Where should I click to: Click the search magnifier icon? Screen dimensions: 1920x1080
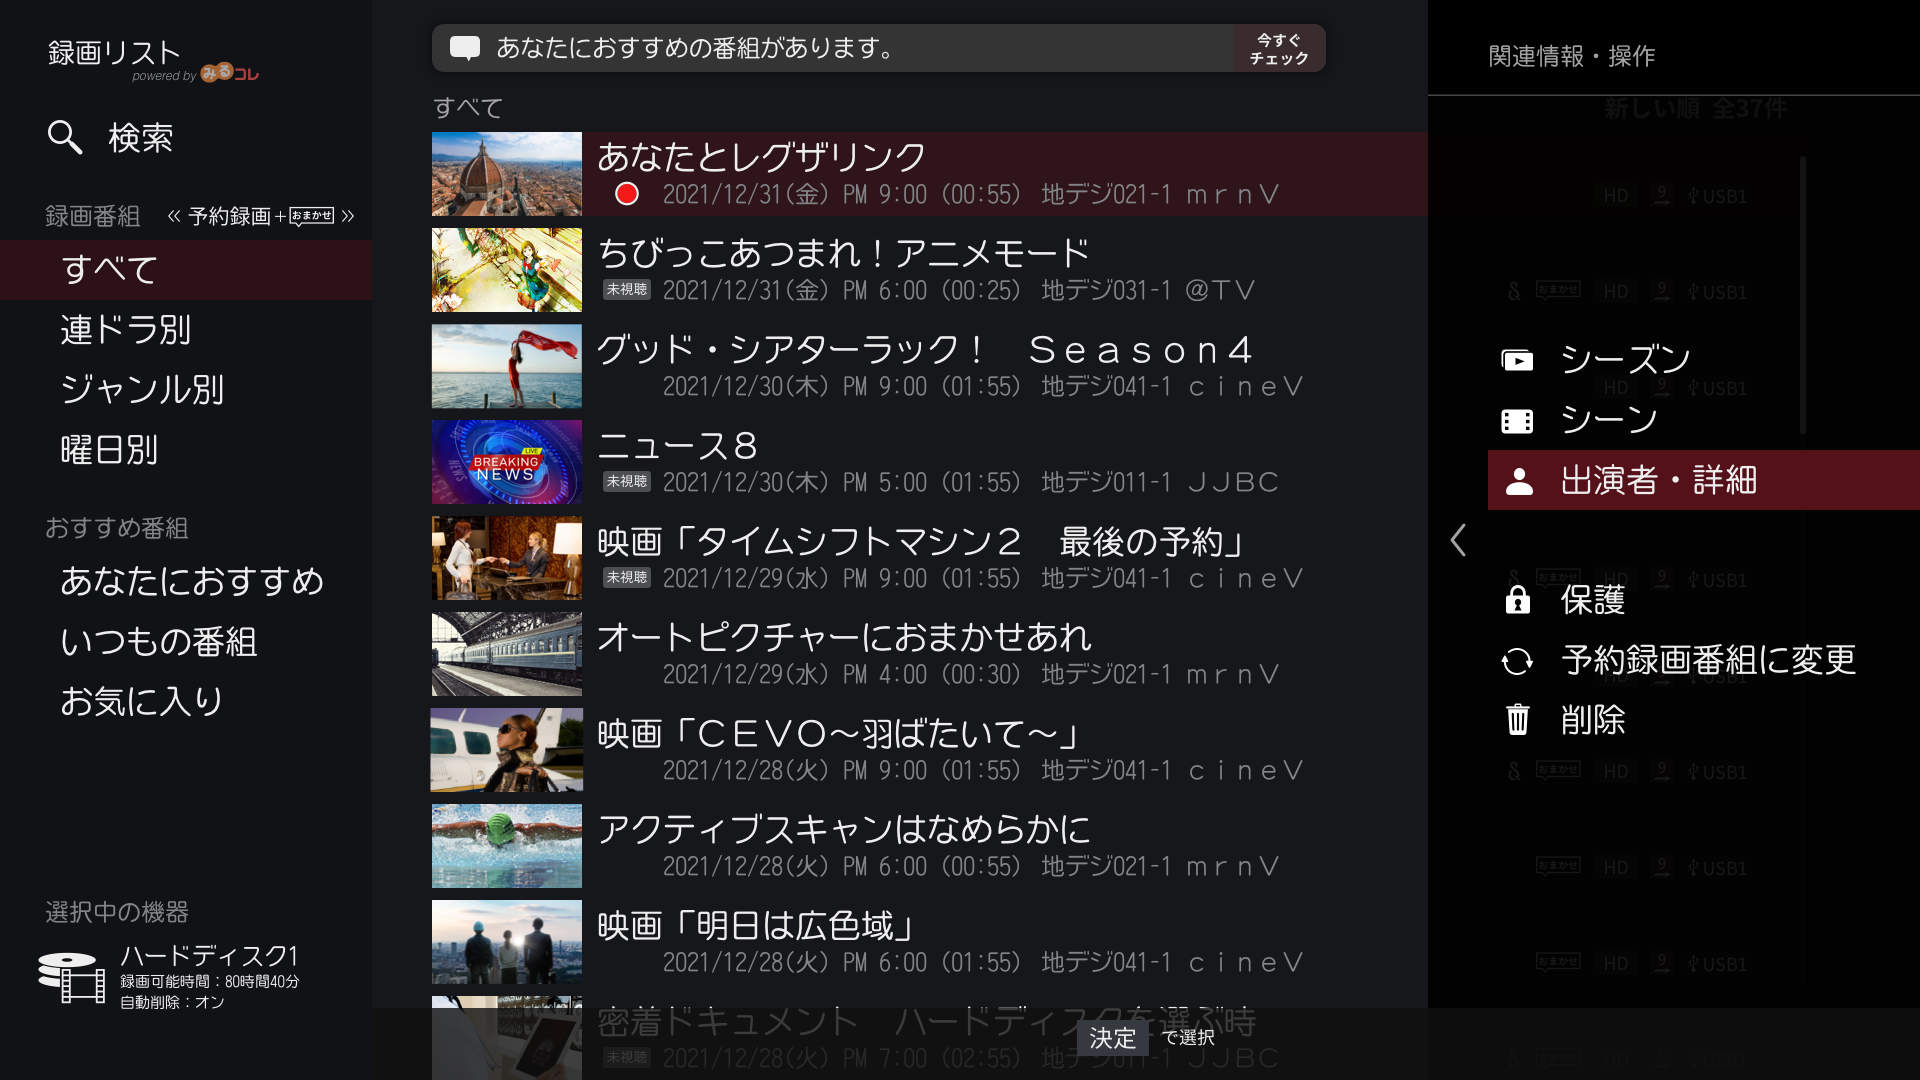[x=65, y=137]
